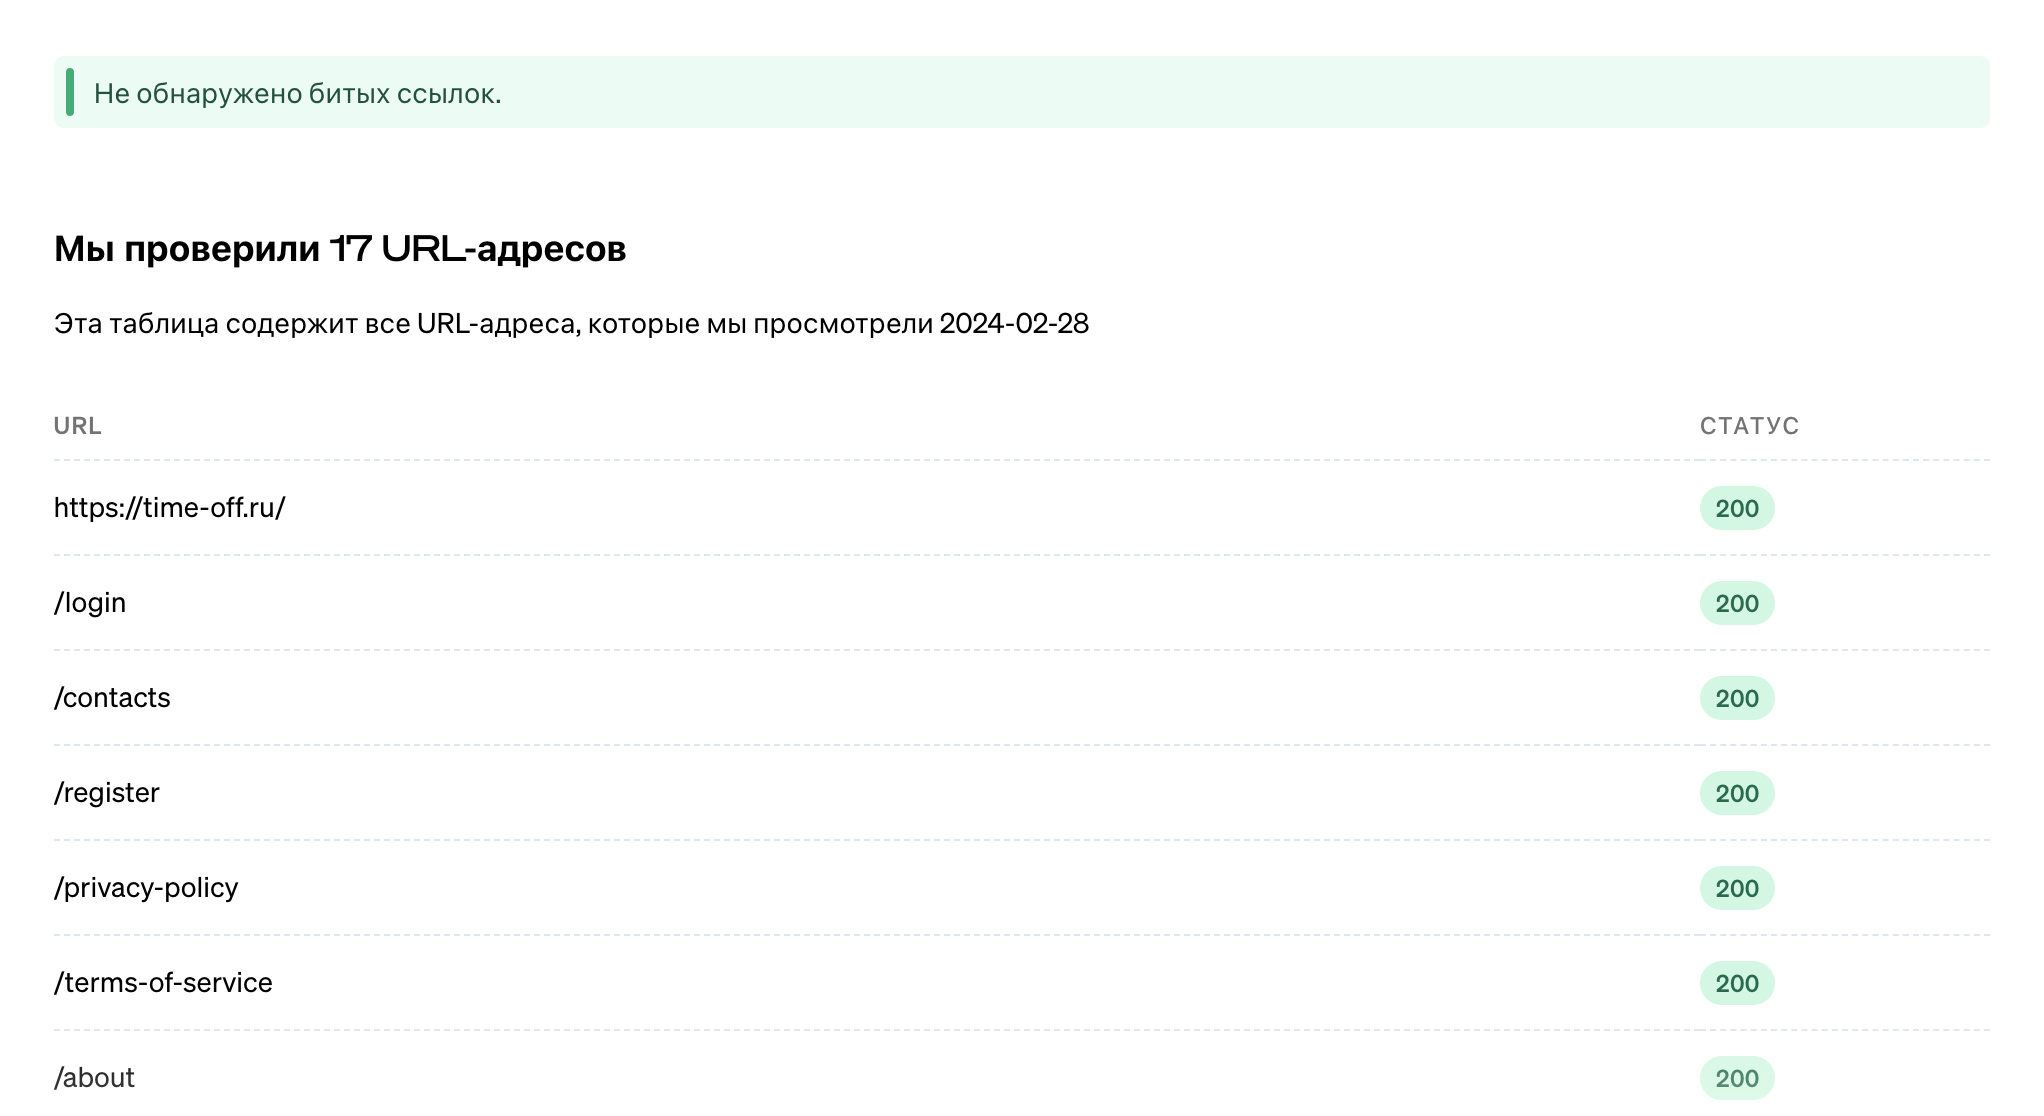This screenshot has width=2044, height=1116.
Task: Click the https://time-off.ru/ URL
Action: (169, 508)
